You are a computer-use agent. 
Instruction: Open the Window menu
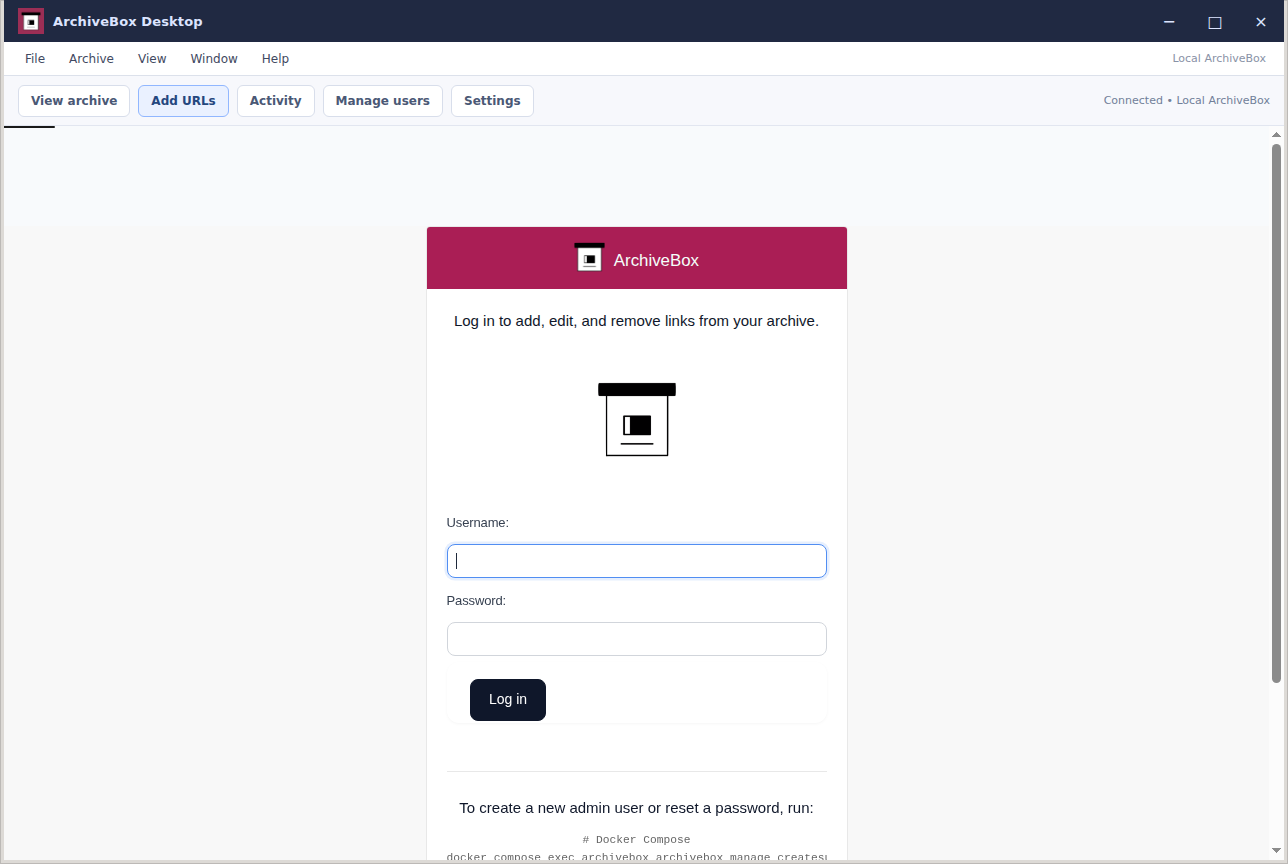click(214, 59)
